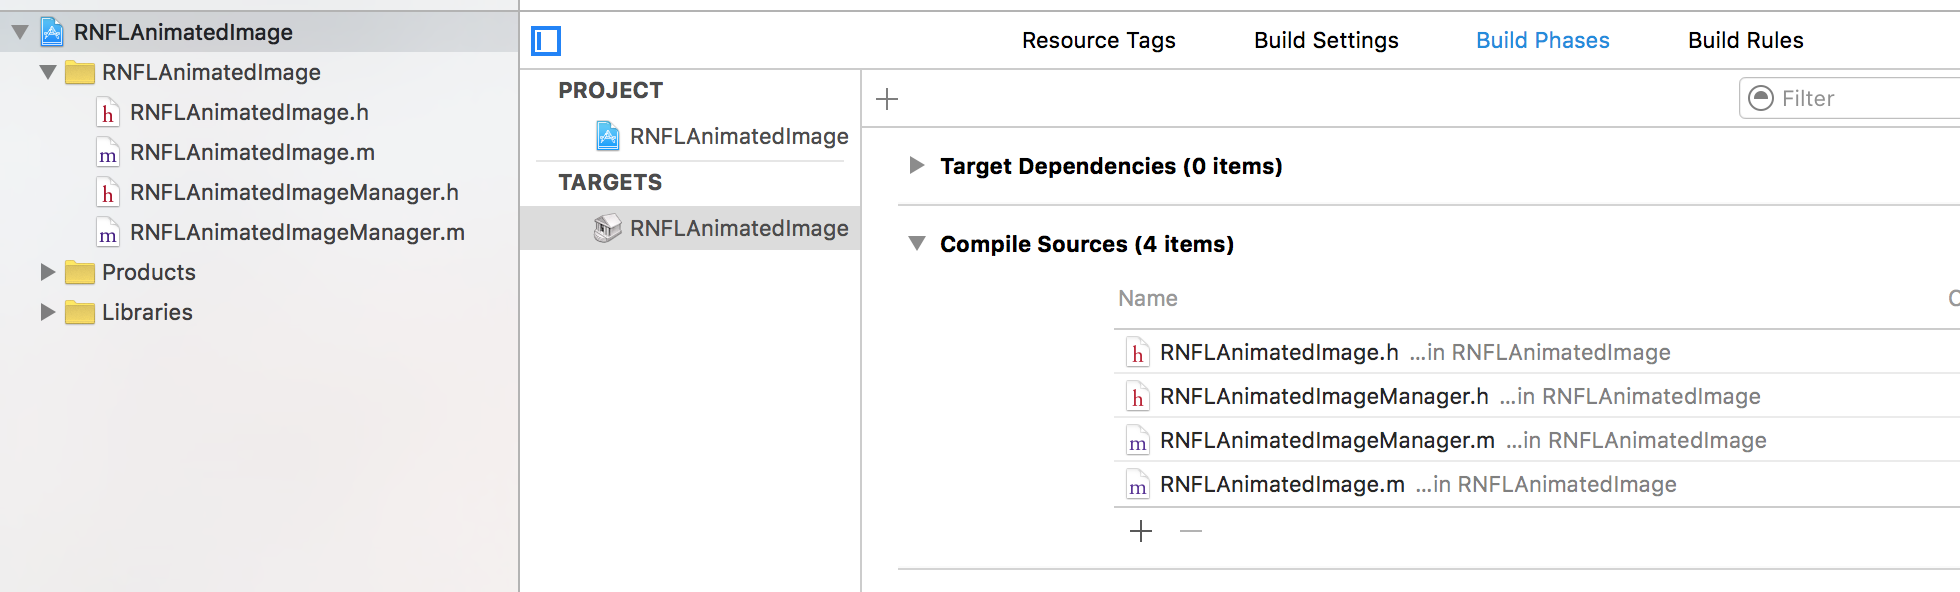The image size is (1960, 592).
Task: Expand the Libraries folder
Action: point(47,312)
